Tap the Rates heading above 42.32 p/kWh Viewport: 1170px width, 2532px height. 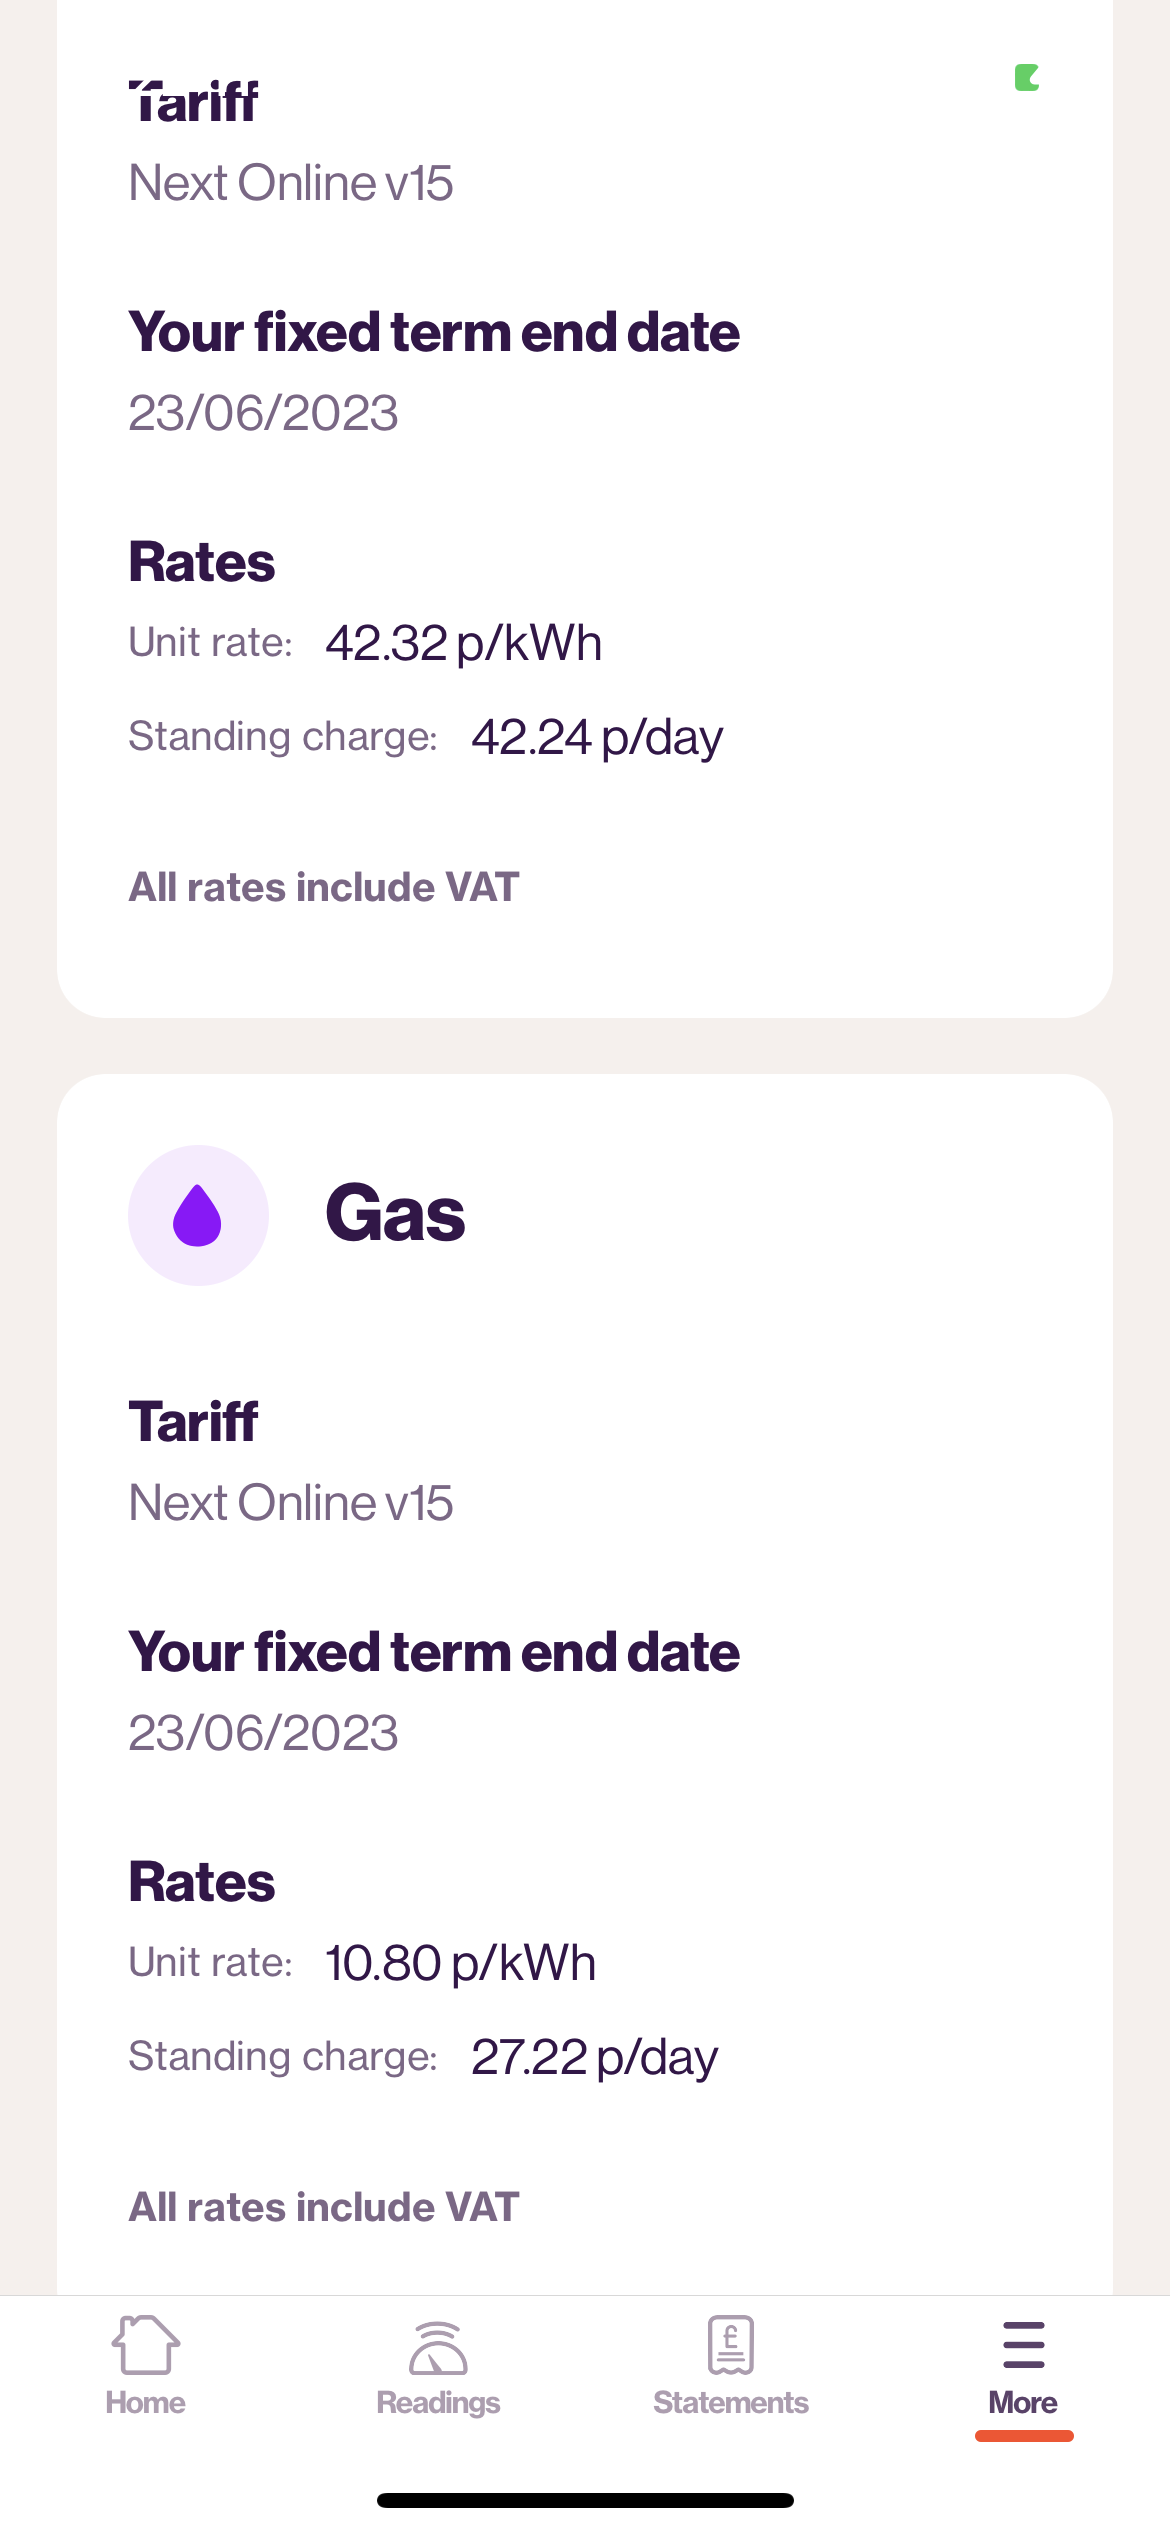click(x=202, y=562)
